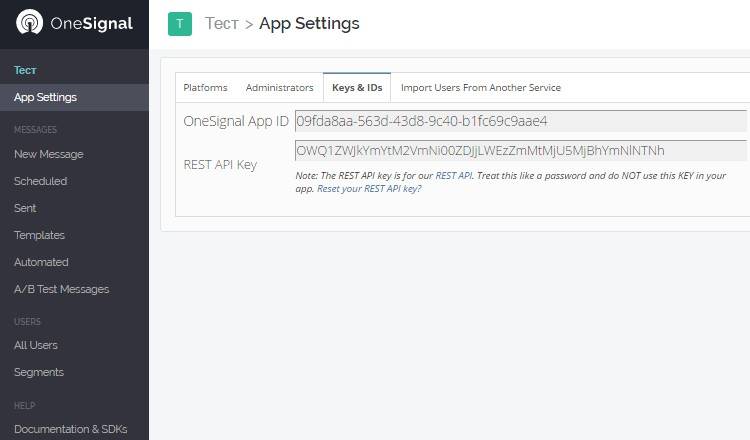The image size is (750, 440).
Task: Click the HELP section heading
Action: pos(24,406)
